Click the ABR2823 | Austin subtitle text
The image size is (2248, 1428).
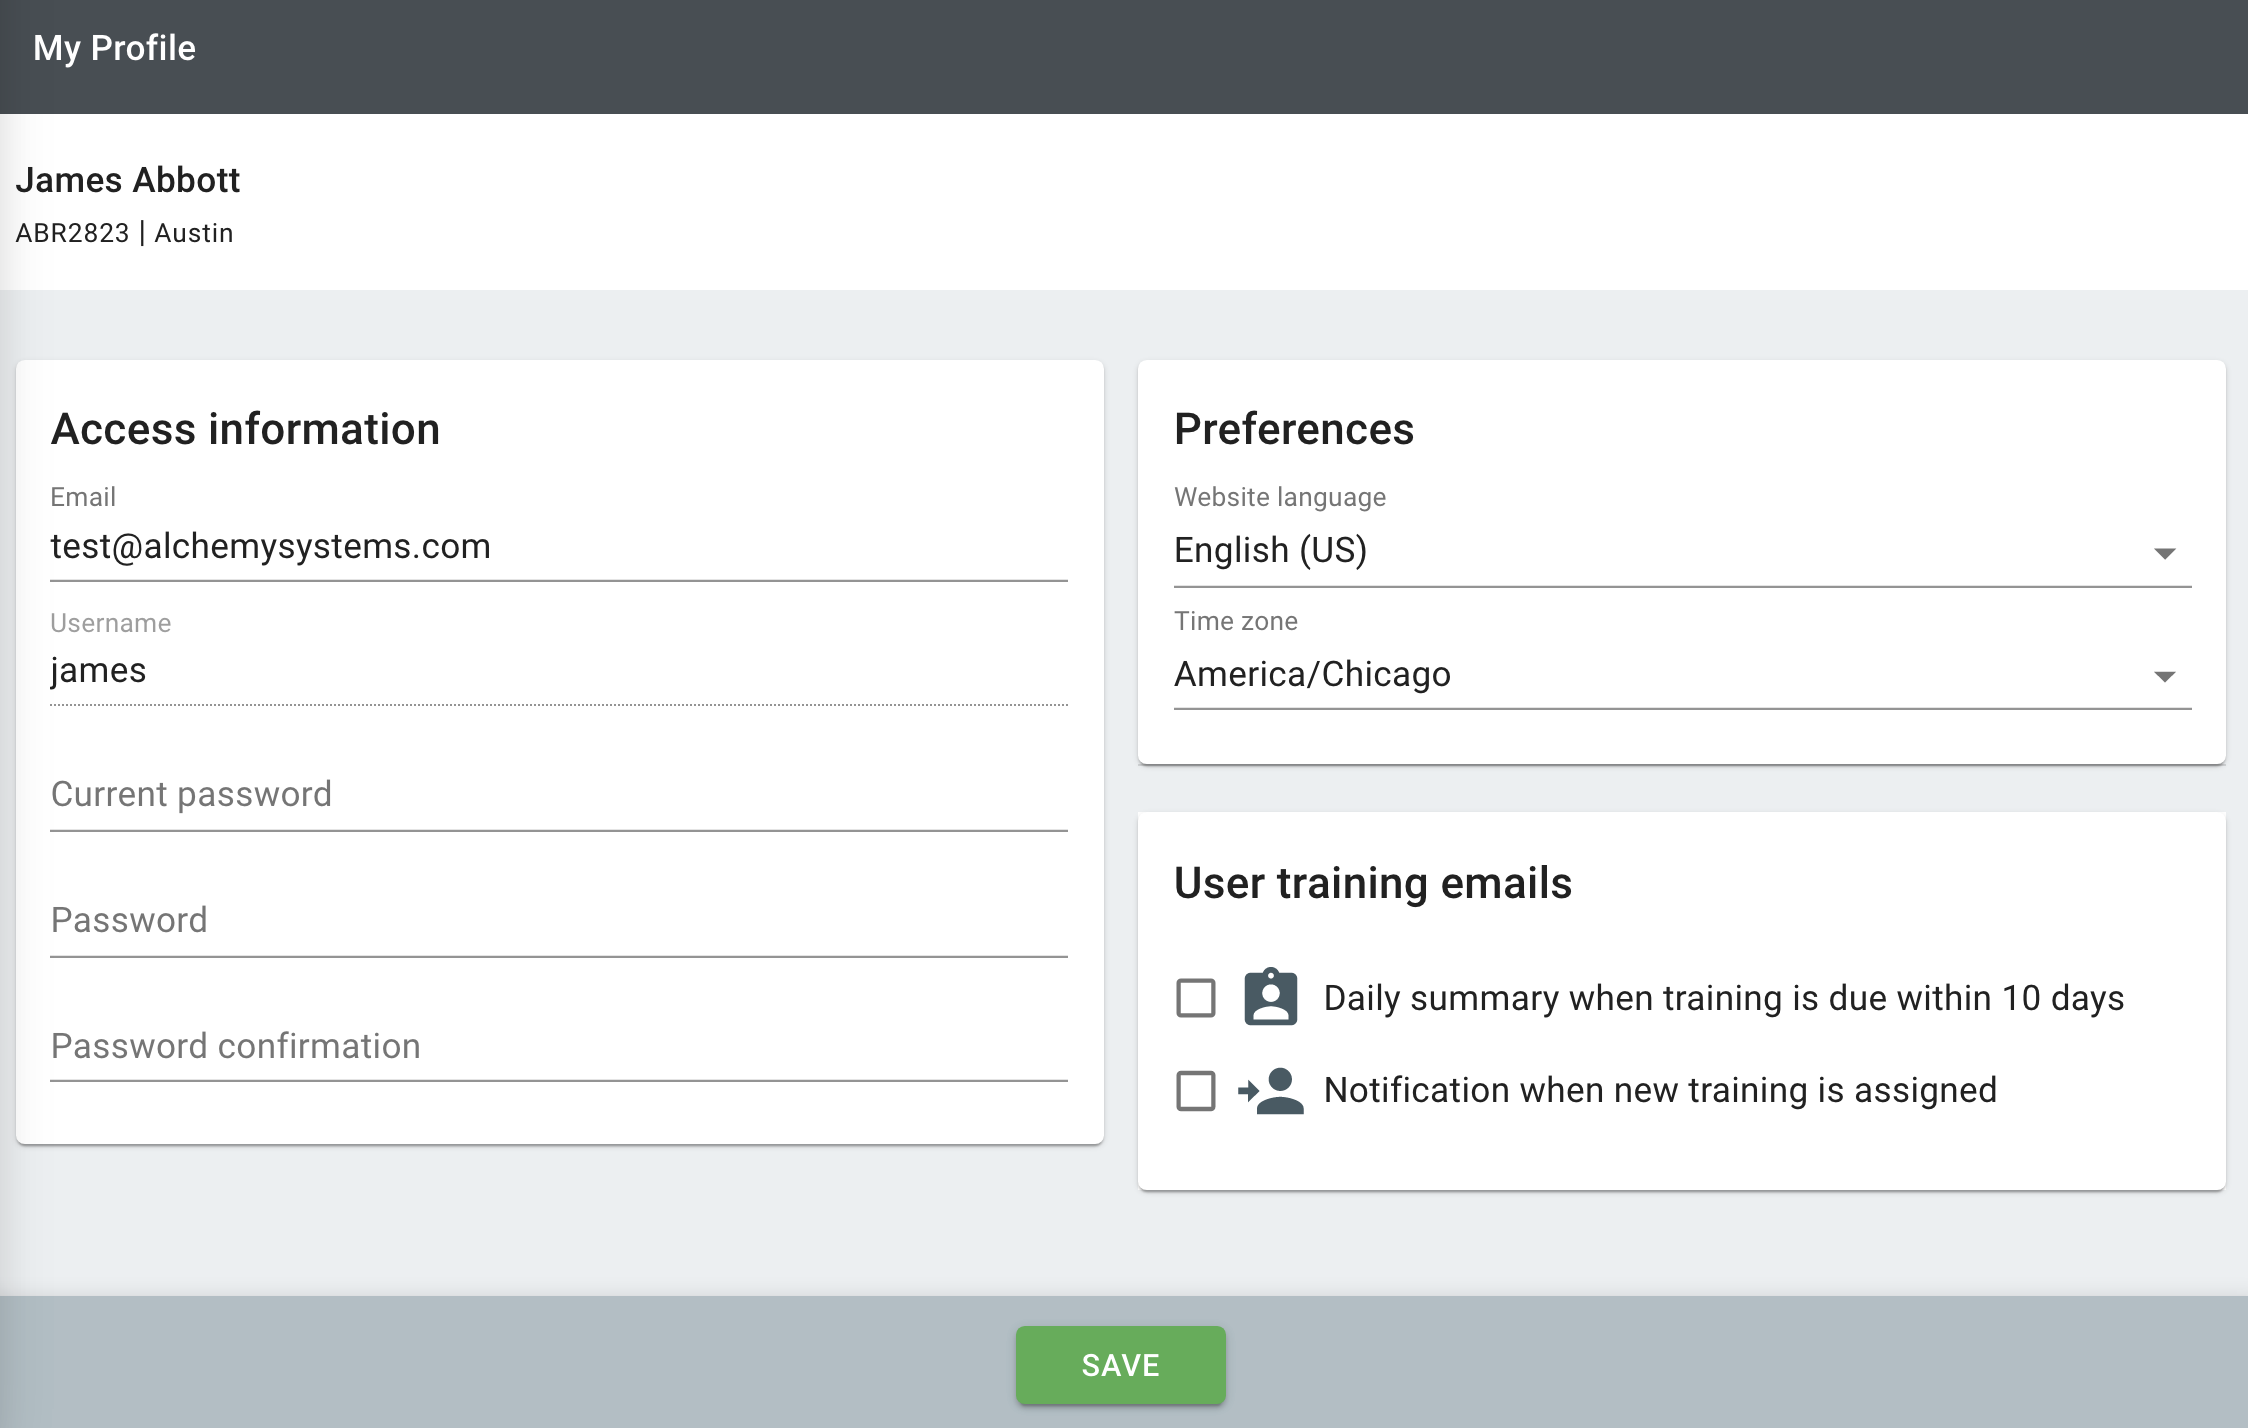pos(124,233)
